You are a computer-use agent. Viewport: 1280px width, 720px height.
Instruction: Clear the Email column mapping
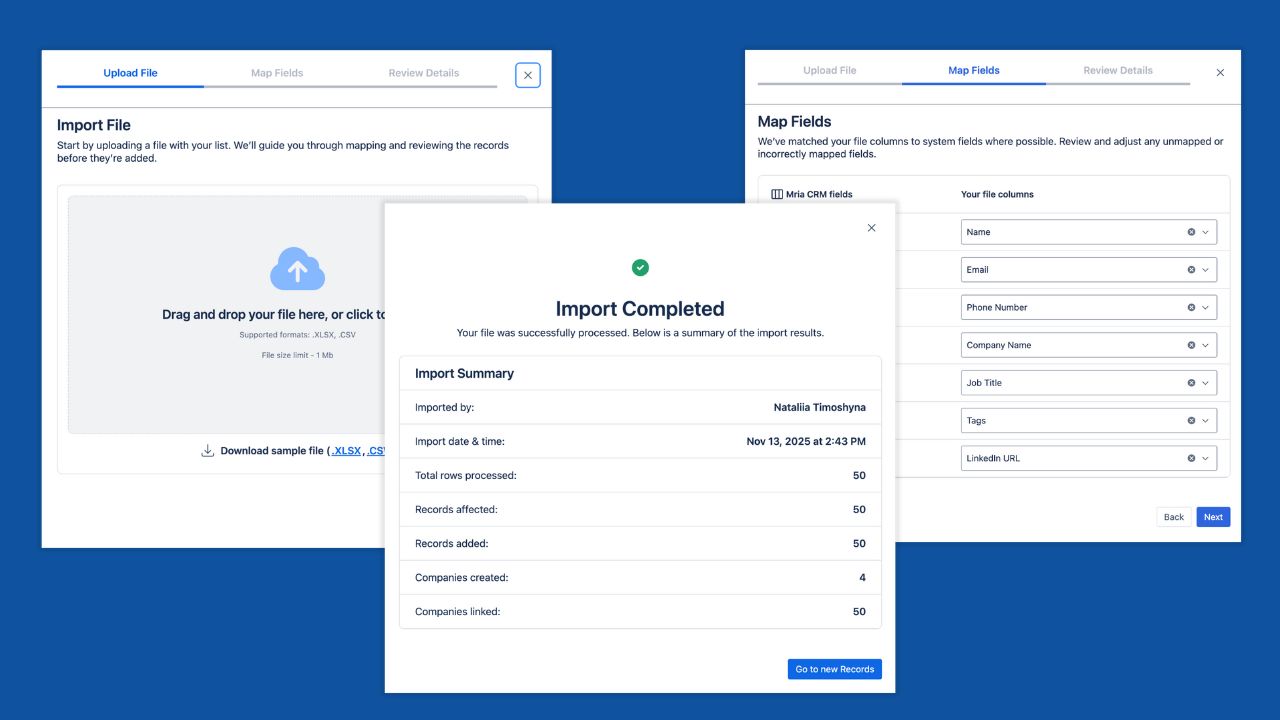[1191, 270]
